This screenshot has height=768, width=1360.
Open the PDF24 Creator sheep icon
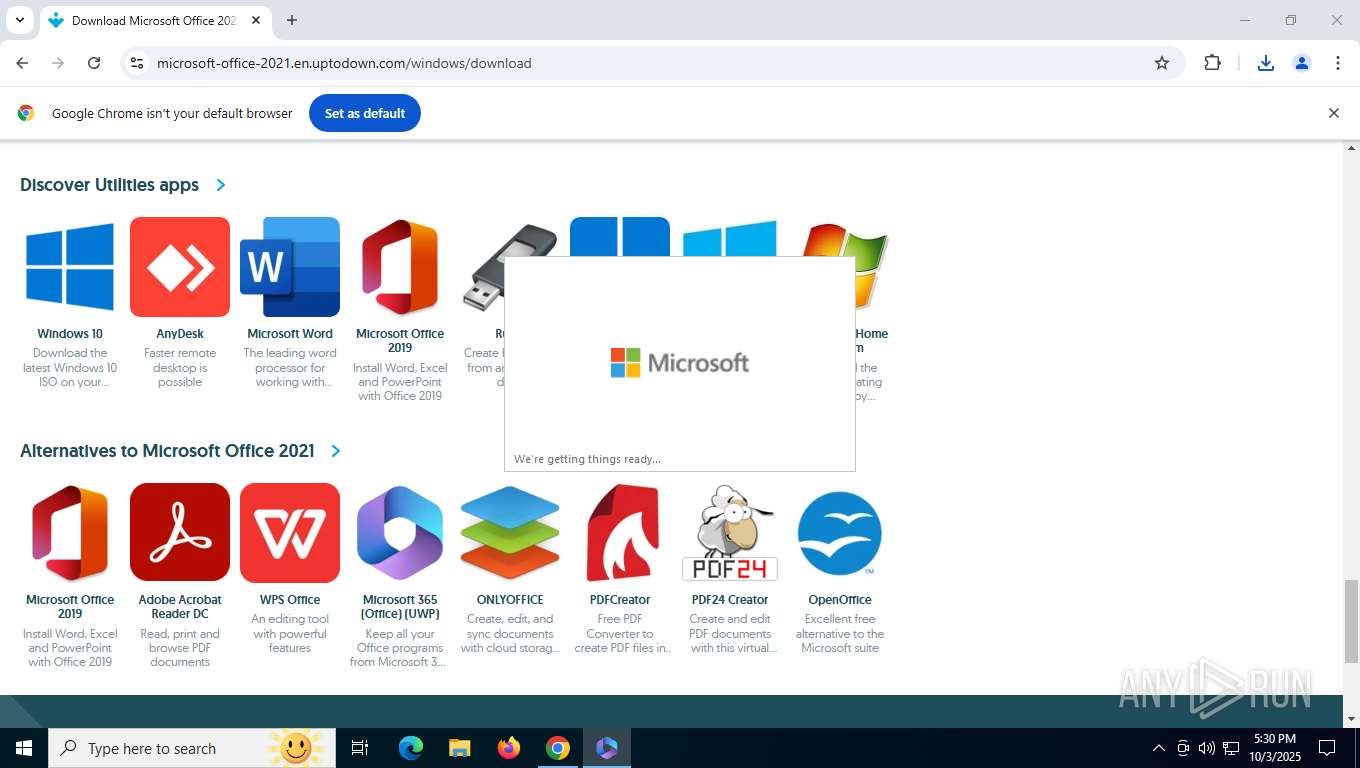pos(730,533)
